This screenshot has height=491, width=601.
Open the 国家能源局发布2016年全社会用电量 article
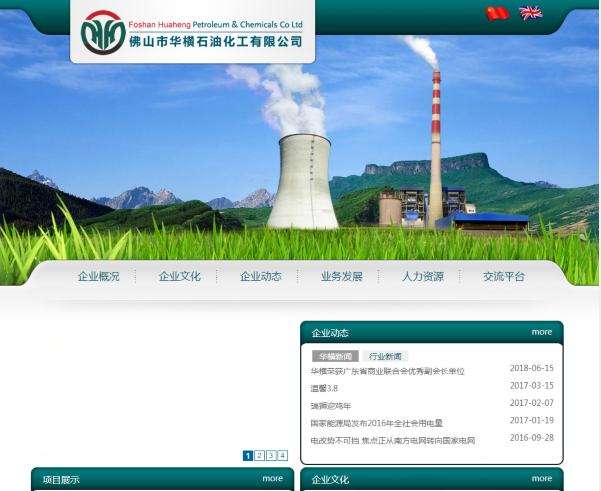[376, 423]
